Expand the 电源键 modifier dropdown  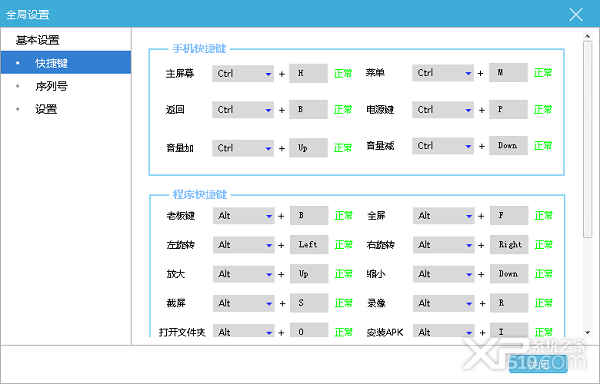pos(443,110)
